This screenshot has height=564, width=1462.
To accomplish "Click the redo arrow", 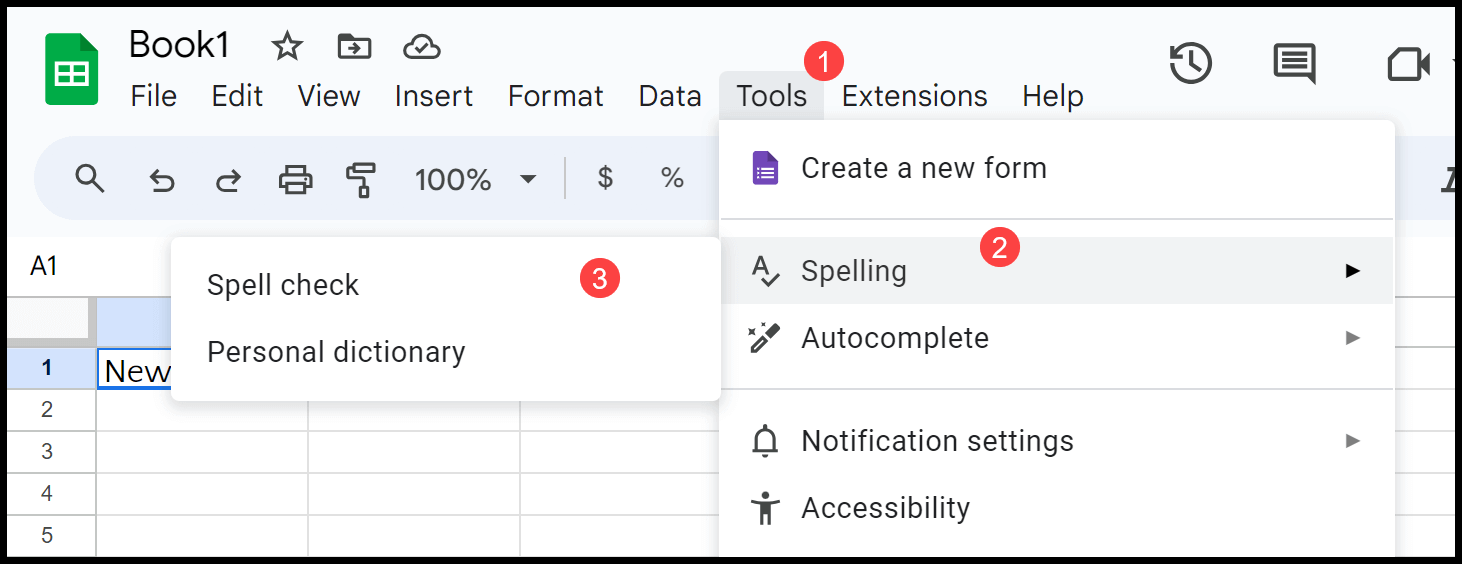I will tap(229, 180).
